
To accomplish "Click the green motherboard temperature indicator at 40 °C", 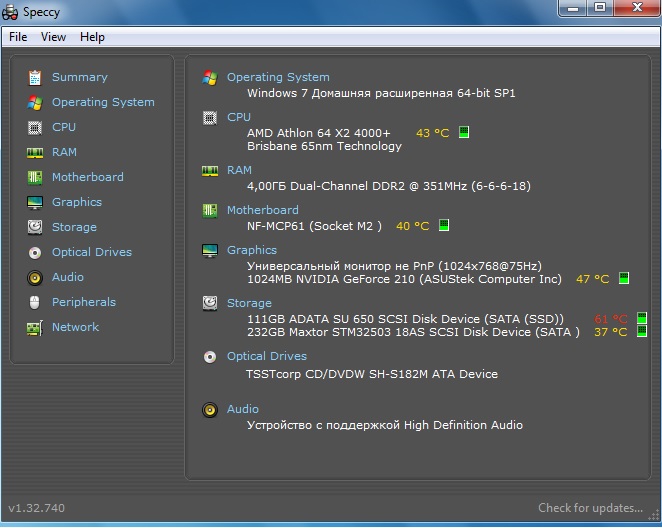I will [x=444, y=225].
